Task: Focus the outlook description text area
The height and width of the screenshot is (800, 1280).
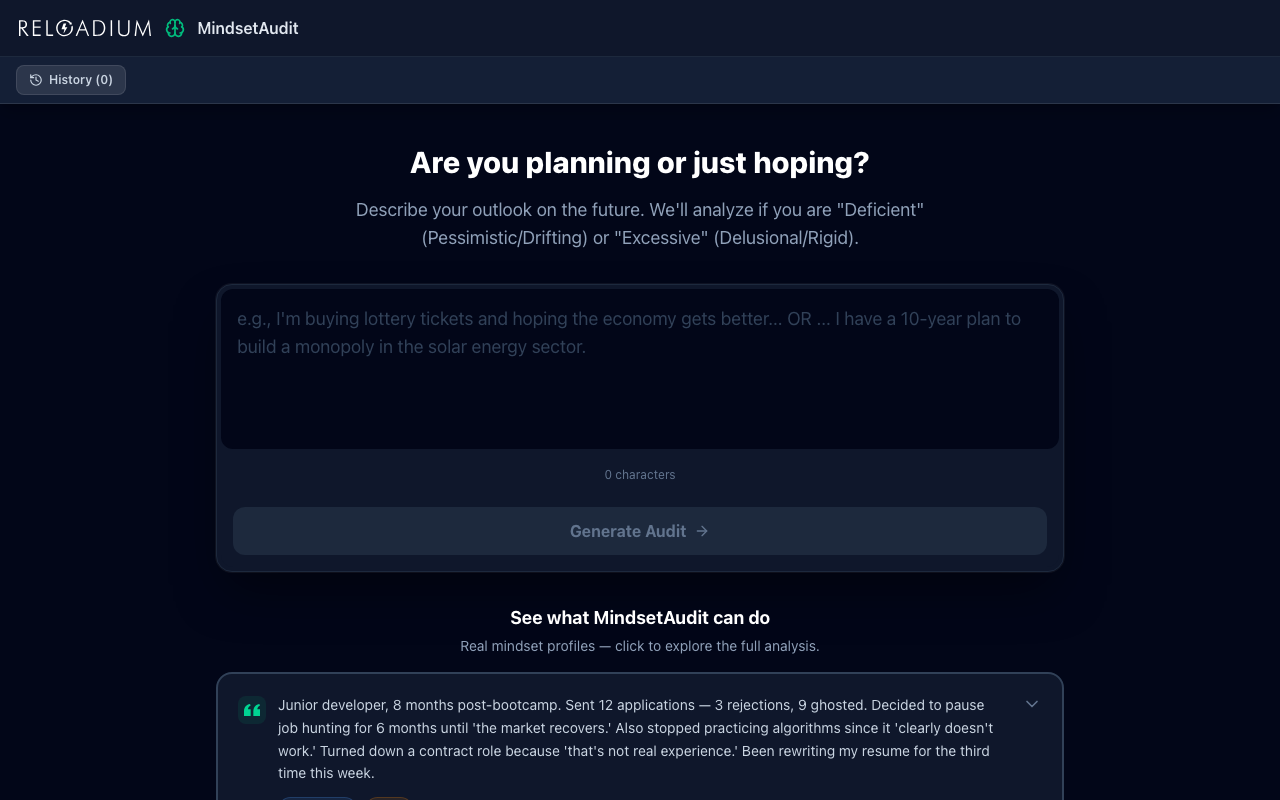Action: click(640, 369)
